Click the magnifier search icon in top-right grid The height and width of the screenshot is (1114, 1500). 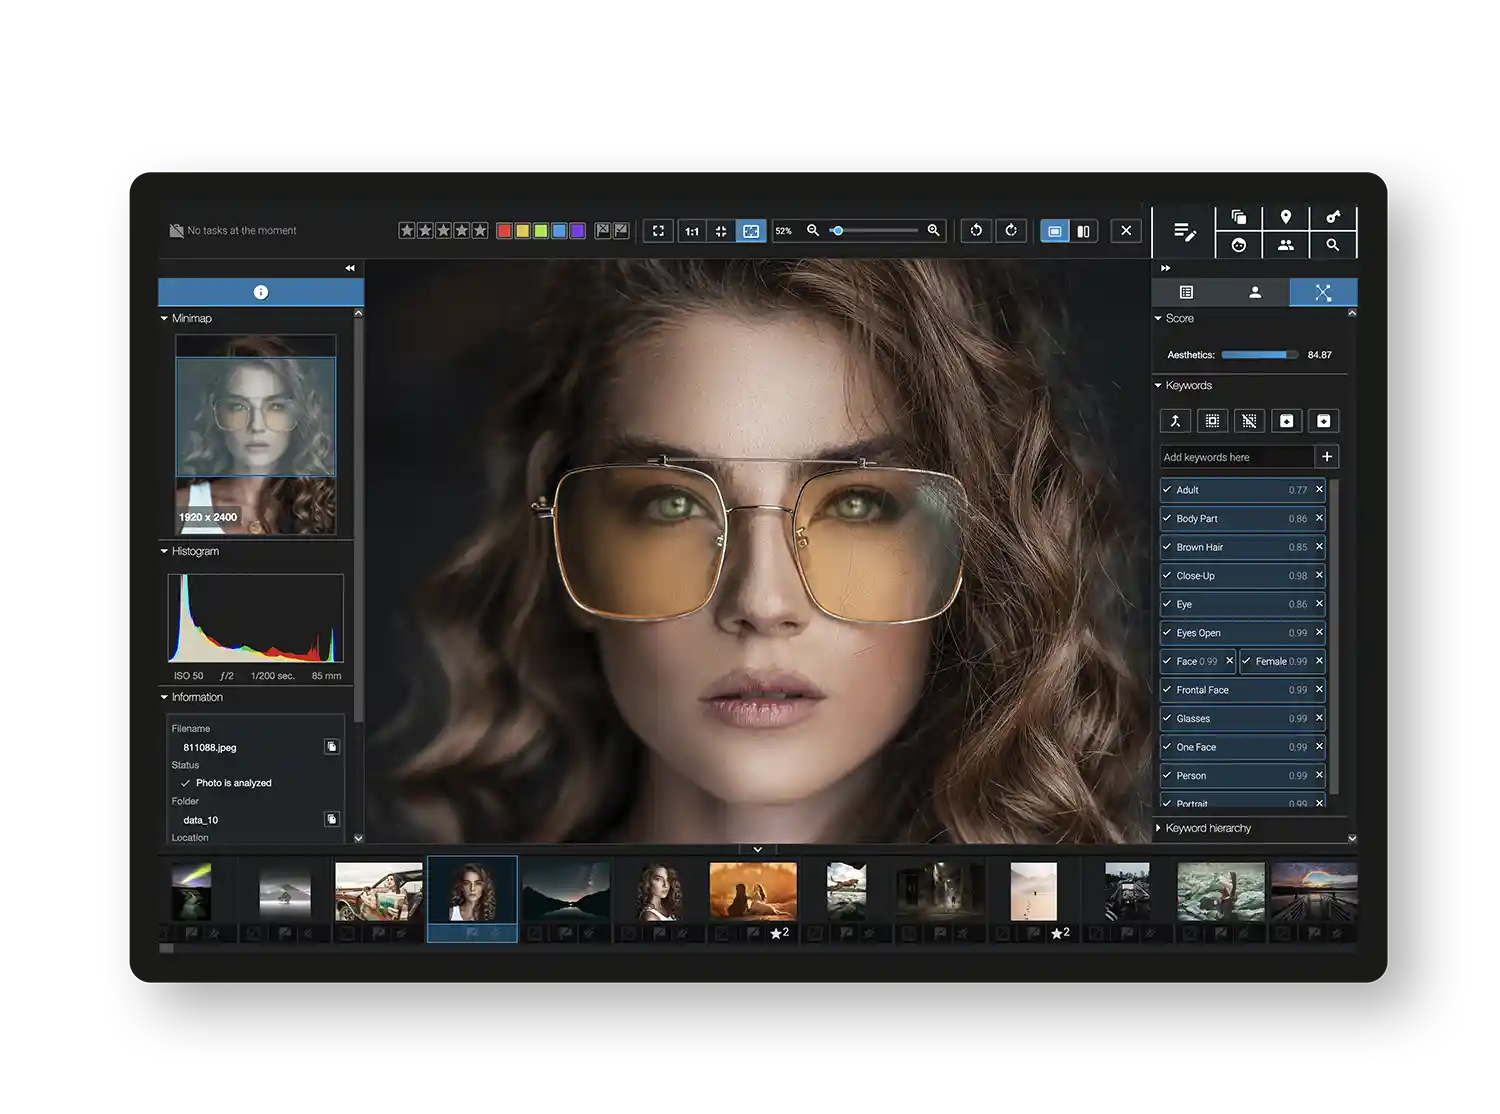pyautogui.click(x=1332, y=245)
